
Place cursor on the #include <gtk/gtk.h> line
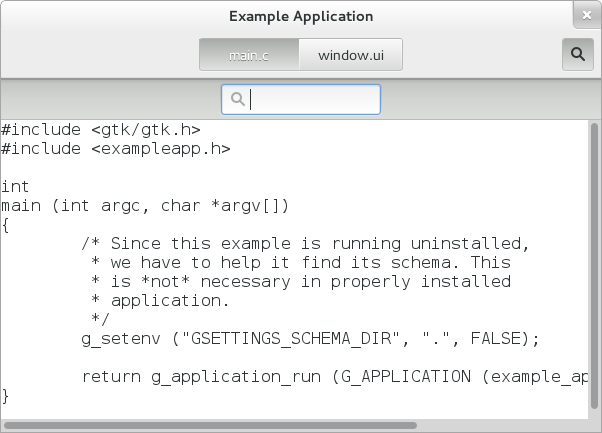point(100,129)
